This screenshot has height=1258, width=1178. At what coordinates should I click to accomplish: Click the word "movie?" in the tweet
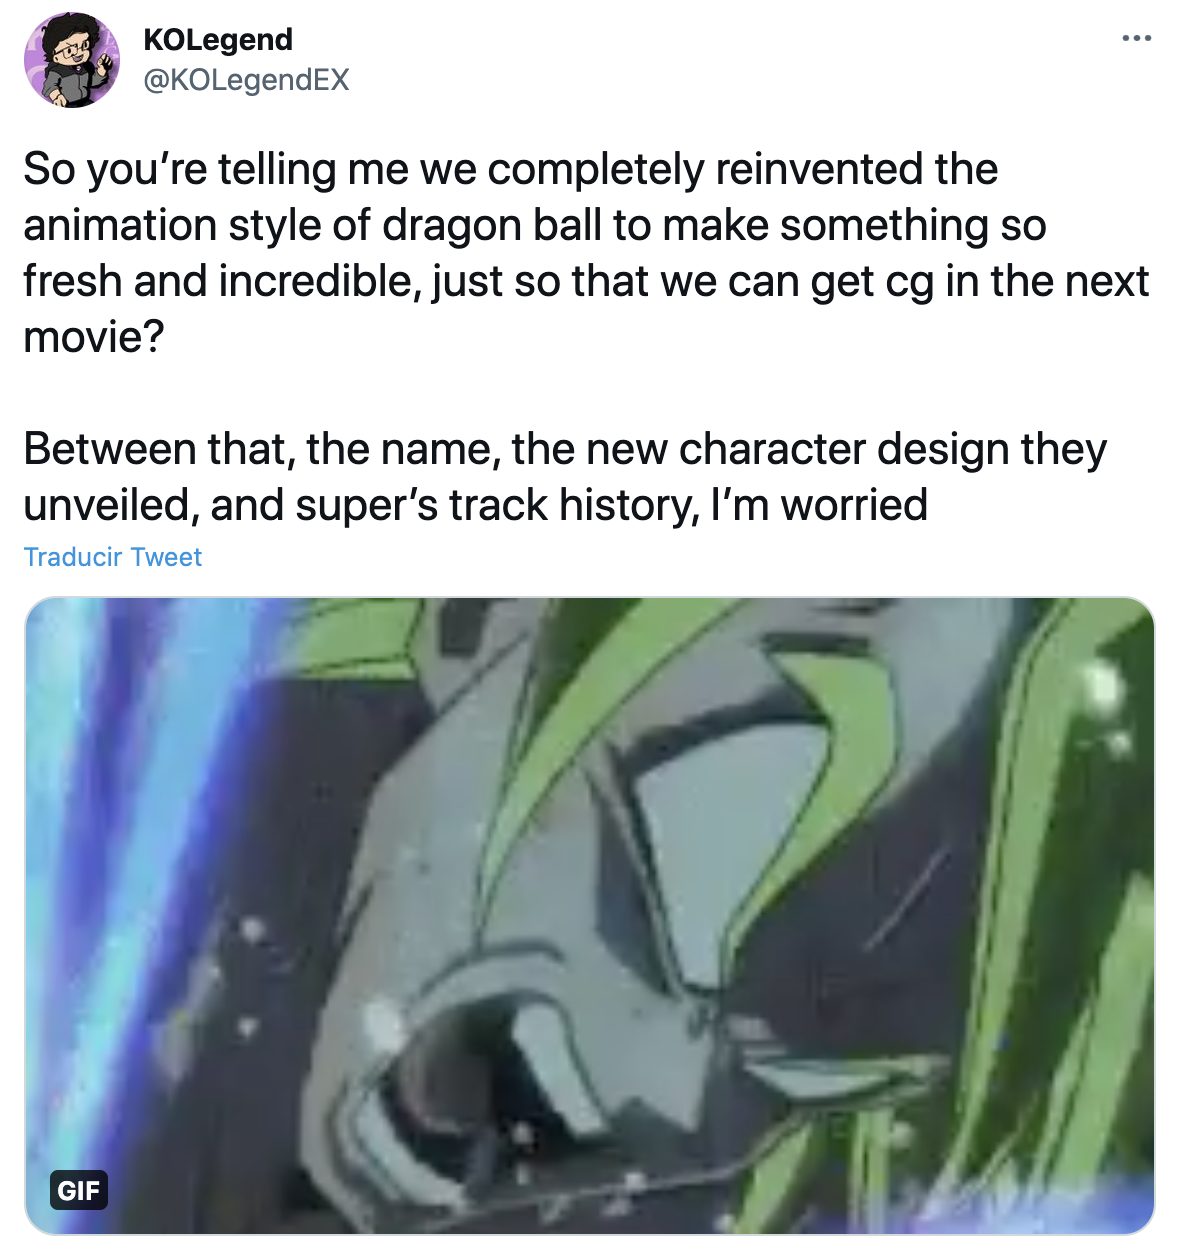tap(93, 337)
